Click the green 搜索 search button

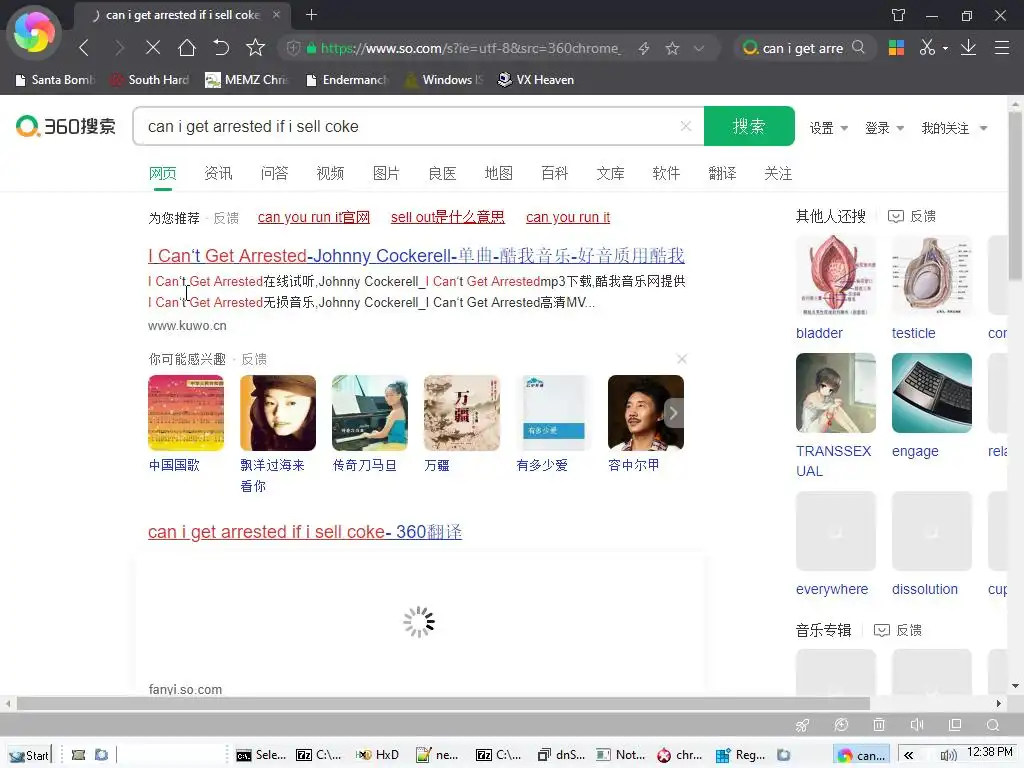[749, 126]
